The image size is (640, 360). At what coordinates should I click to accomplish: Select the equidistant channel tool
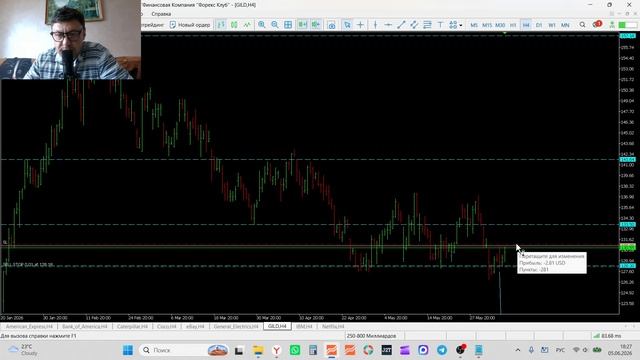point(414,25)
